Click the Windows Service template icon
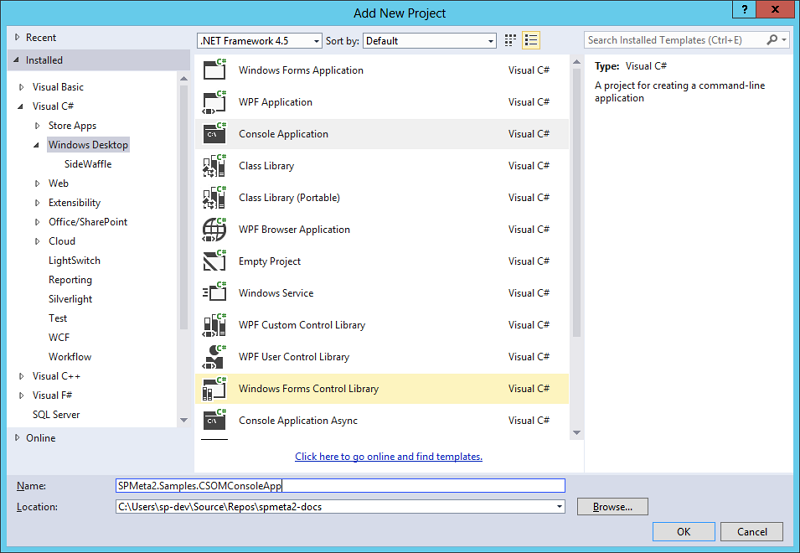Viewport: 800px width, 553px height. 214,293
